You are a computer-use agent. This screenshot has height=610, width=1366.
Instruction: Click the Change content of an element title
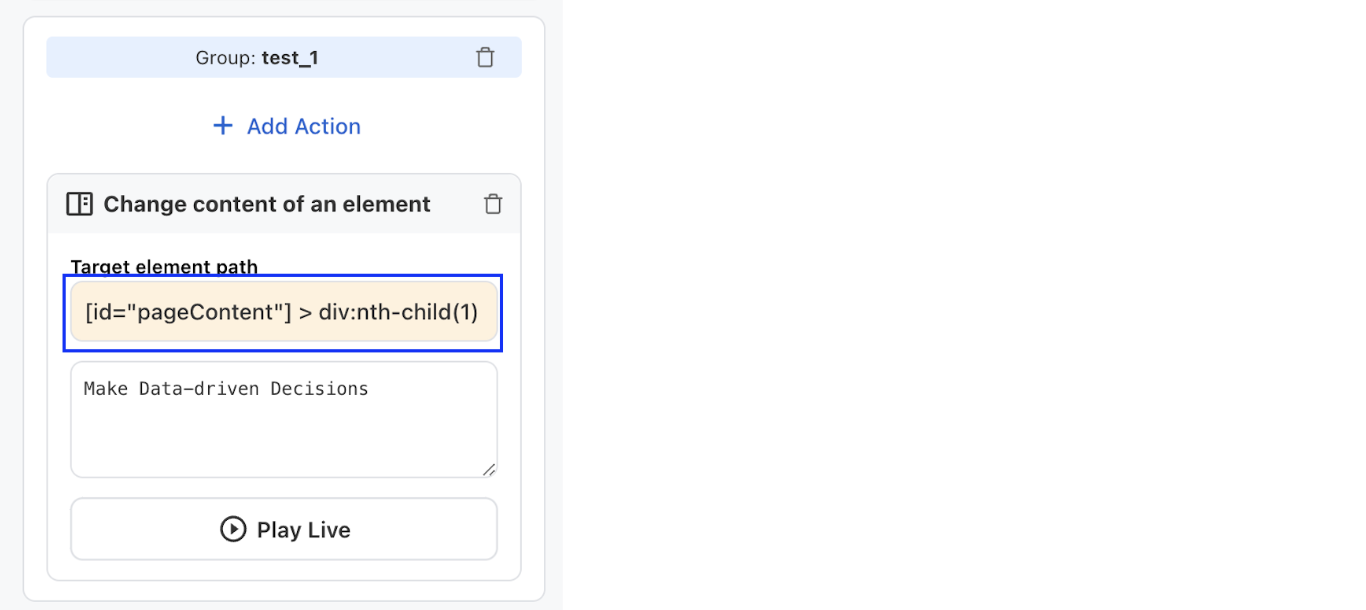[x=267, y=204]
